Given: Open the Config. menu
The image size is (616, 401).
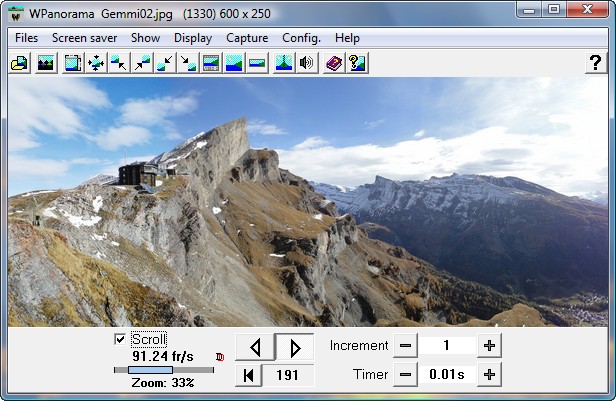Looking at the screenshot, I should (301, 38).
